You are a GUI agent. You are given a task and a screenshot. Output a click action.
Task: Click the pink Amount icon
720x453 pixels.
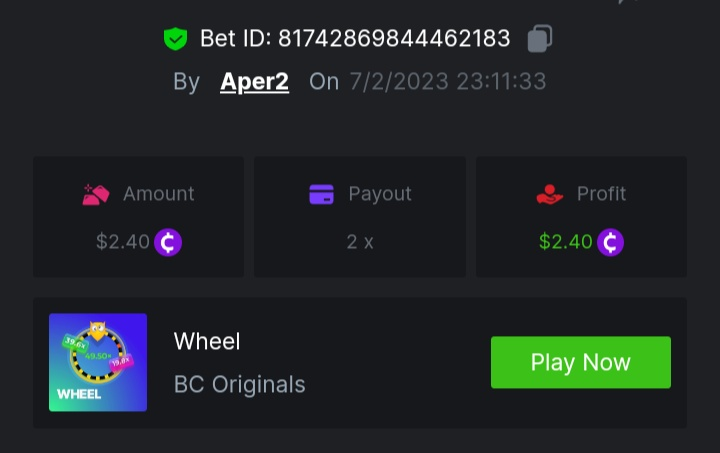pyautogui.click(x=96, y=194)
